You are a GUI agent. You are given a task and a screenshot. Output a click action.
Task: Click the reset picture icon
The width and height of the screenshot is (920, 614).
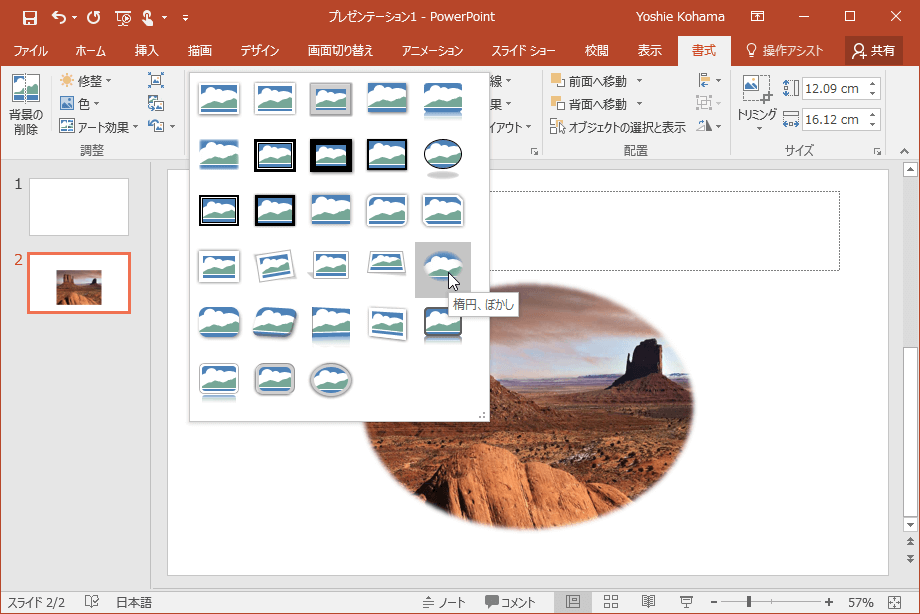coord(156,126)
